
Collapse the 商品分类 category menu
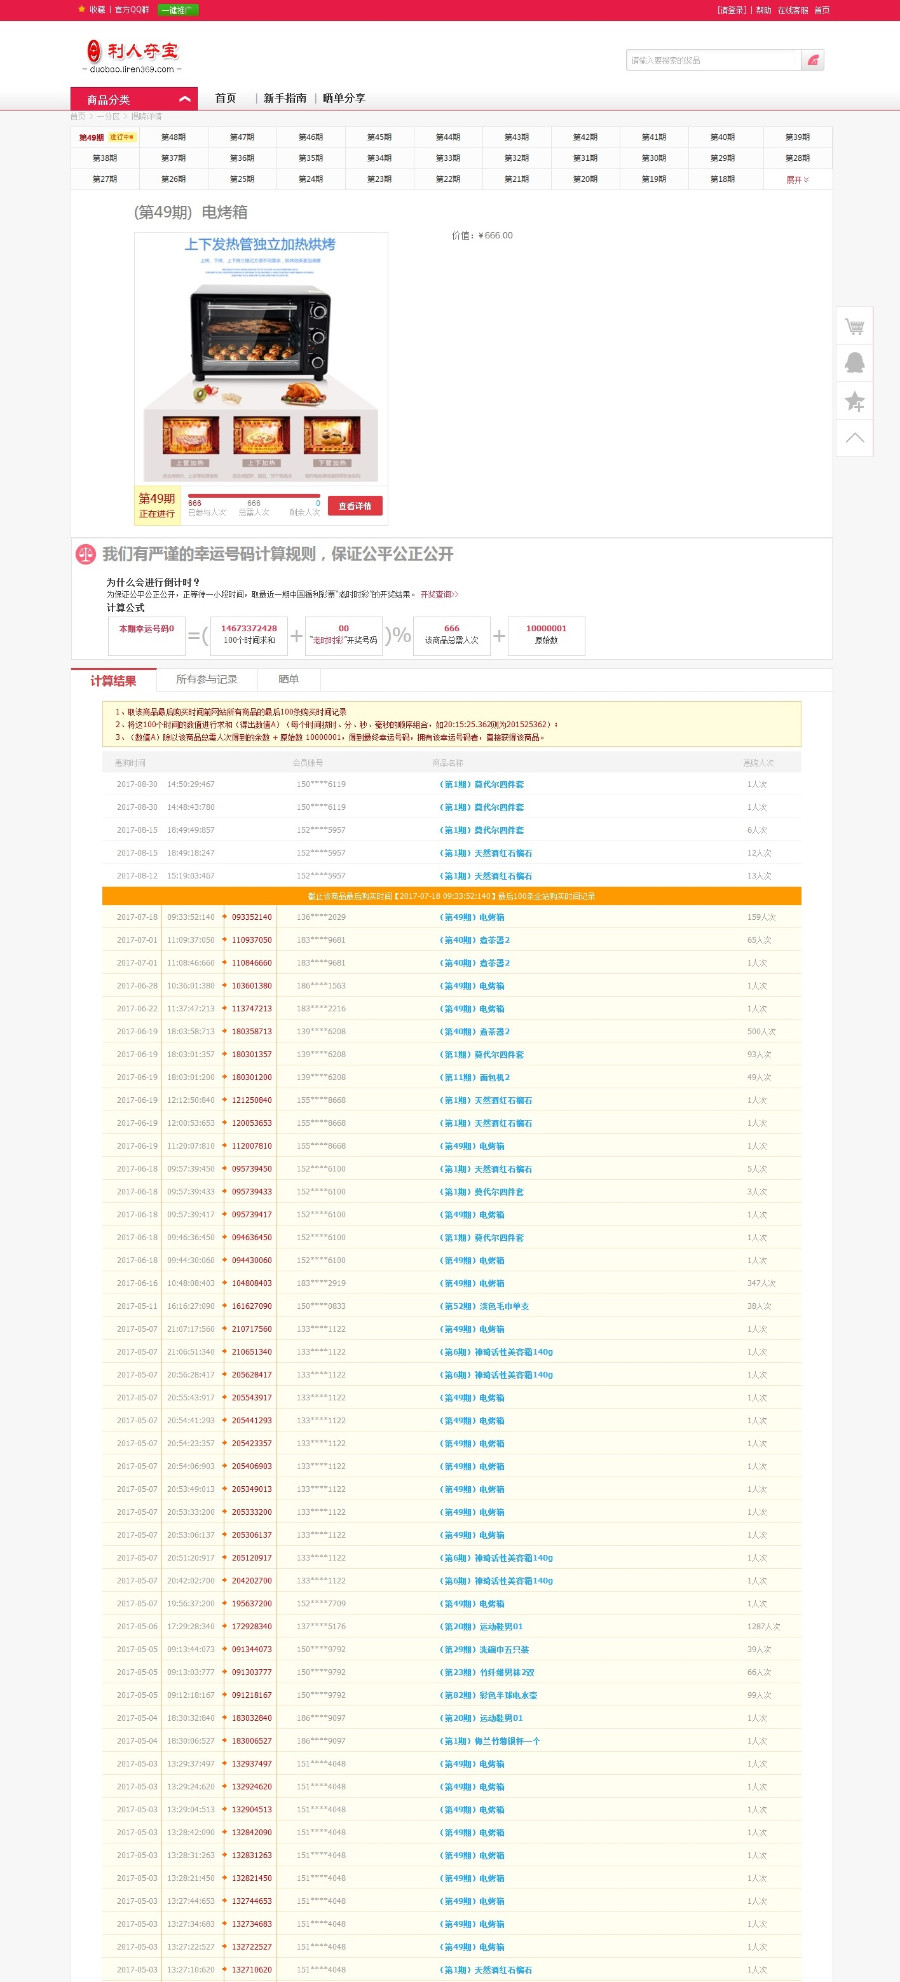pos(184,99)
